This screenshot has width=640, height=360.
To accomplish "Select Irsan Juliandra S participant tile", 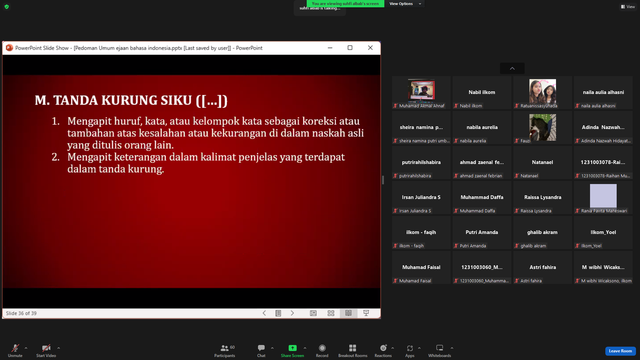I will 421,198.
